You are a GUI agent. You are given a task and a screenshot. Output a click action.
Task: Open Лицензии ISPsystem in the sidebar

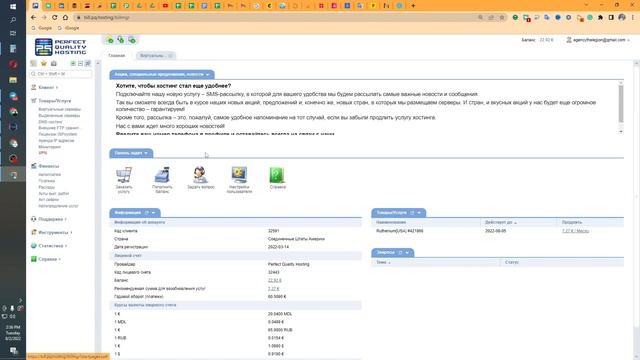pos(58,134)
